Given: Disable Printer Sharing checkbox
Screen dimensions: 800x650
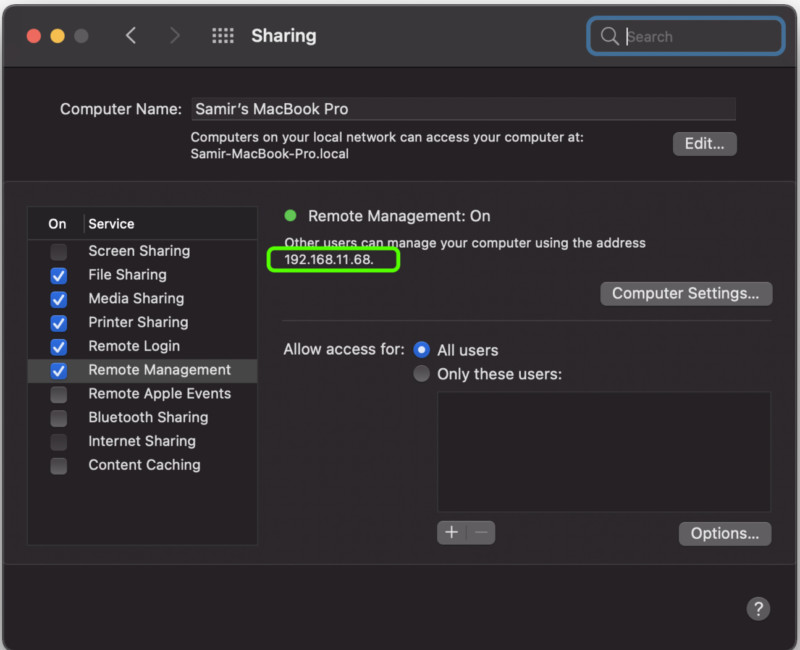Looking at the screenshot, I should pos(59,323).
